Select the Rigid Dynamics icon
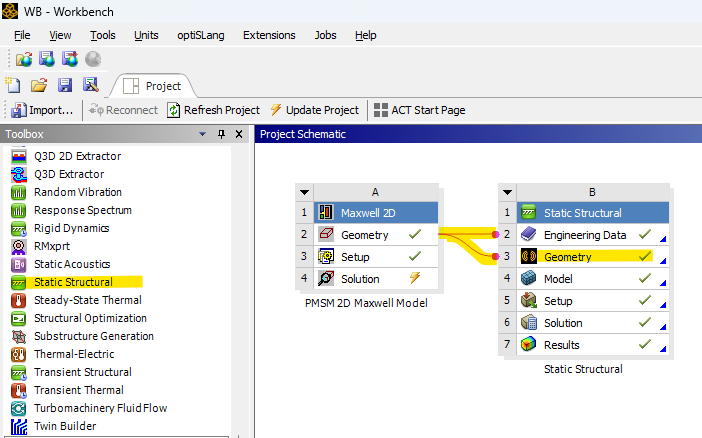702x438 pixels. coord(19,228)
